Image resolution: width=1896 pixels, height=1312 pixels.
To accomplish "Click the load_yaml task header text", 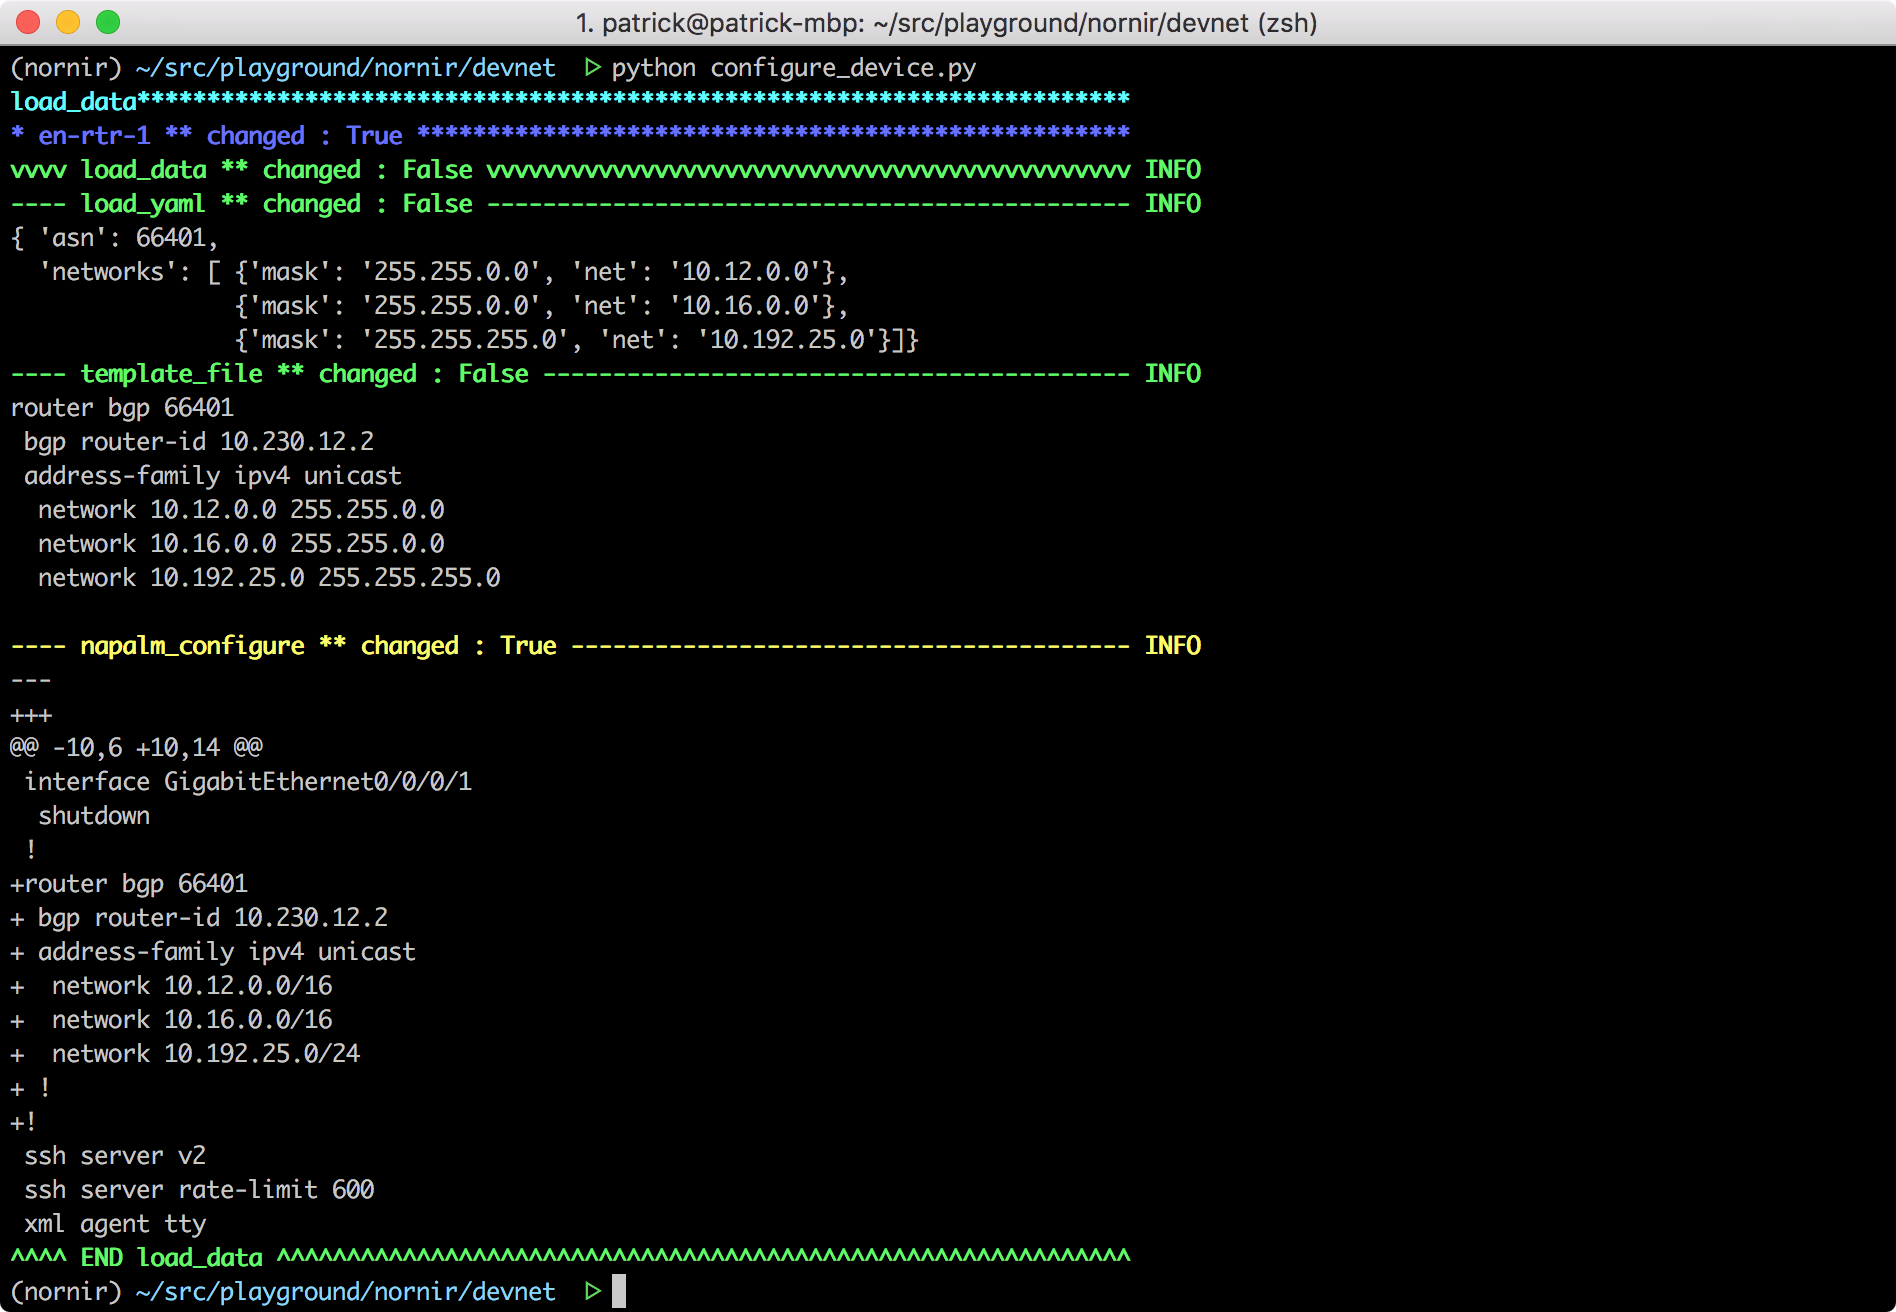I will point(143,204).
